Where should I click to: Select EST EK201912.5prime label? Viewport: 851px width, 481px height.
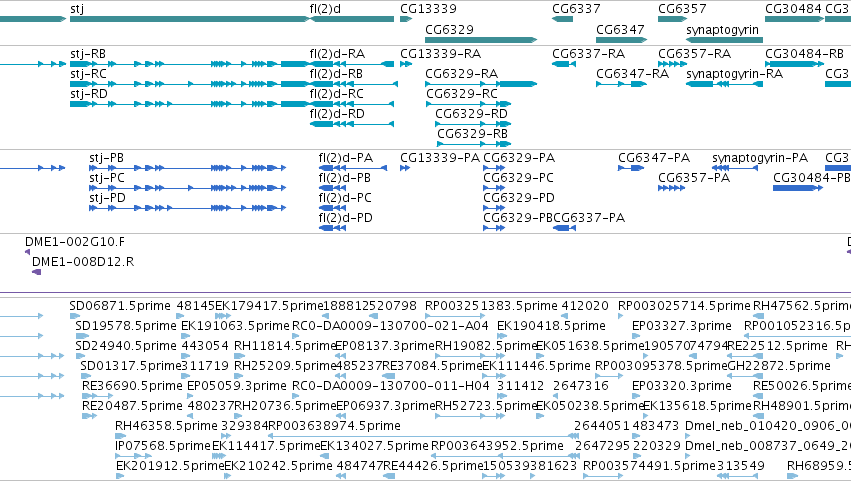170,466
